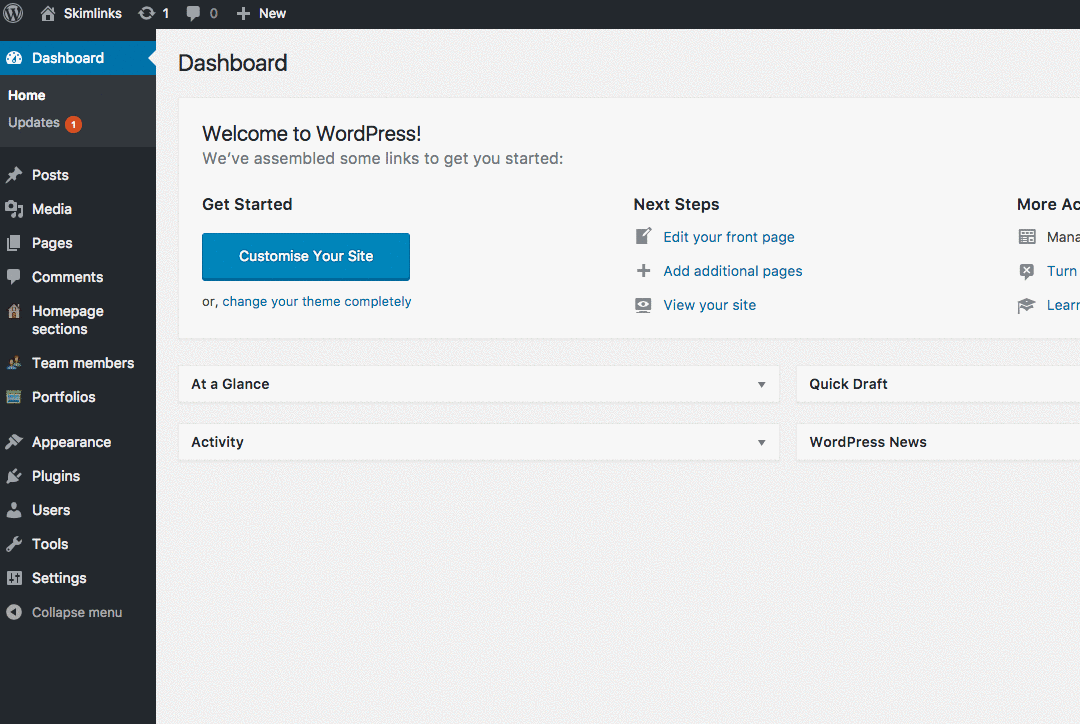Open the Skimlinks site name menu
Screen dimensions: 1080x724
pyautogui.click(x=92, y=13)
